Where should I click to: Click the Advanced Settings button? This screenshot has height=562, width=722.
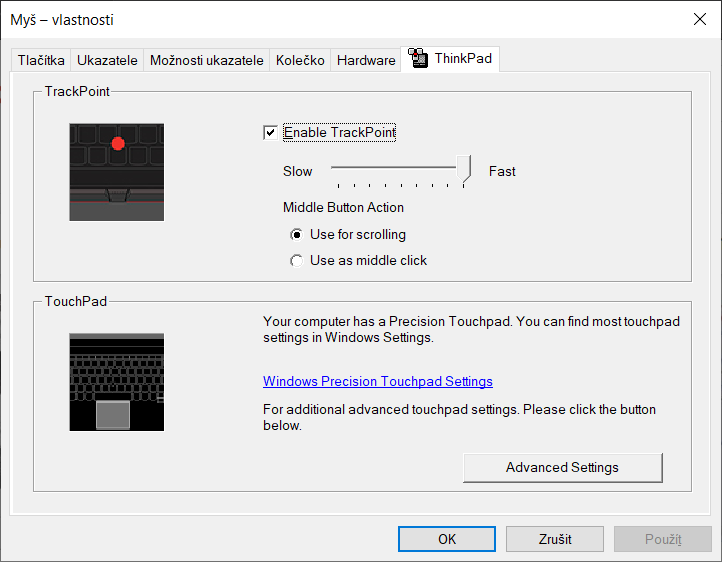pyautogui.click(x=562, y=467)
